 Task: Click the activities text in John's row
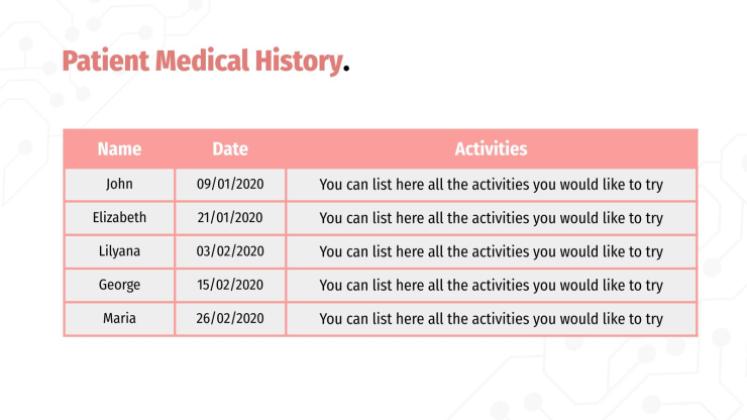(491, 185)
